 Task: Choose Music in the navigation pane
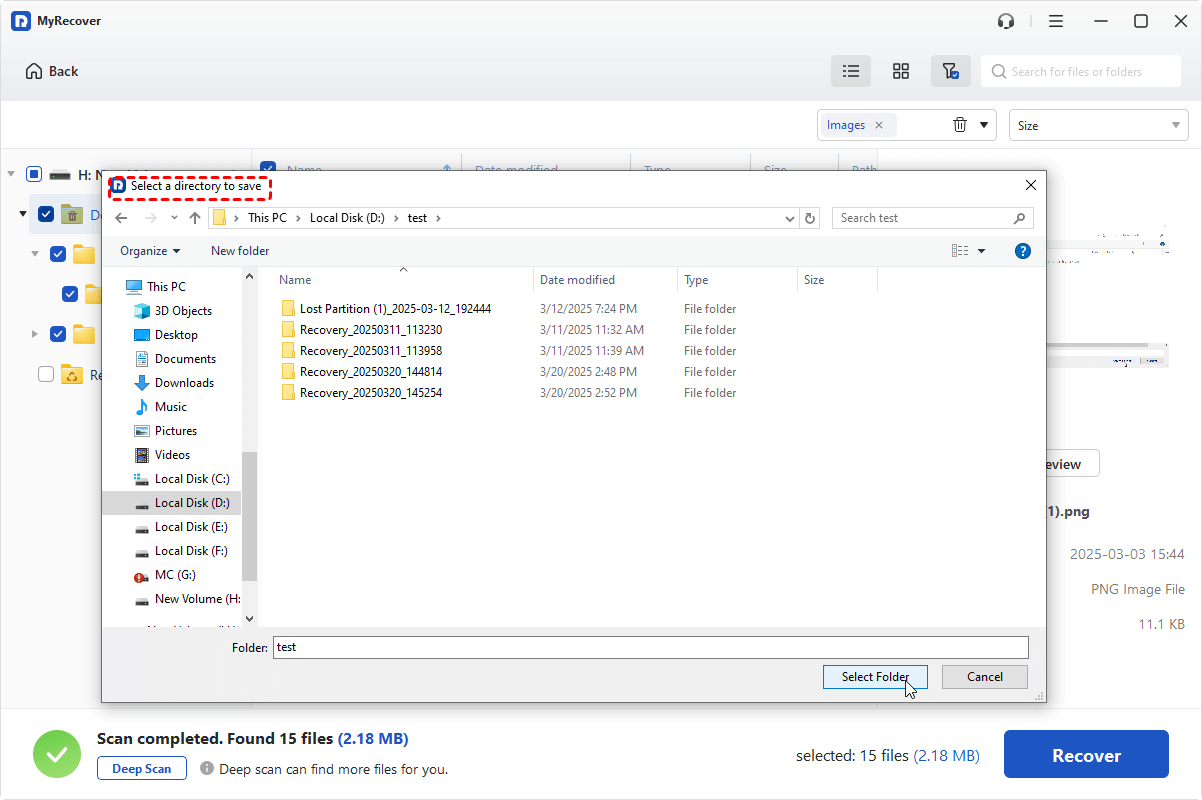pos(172,407)
